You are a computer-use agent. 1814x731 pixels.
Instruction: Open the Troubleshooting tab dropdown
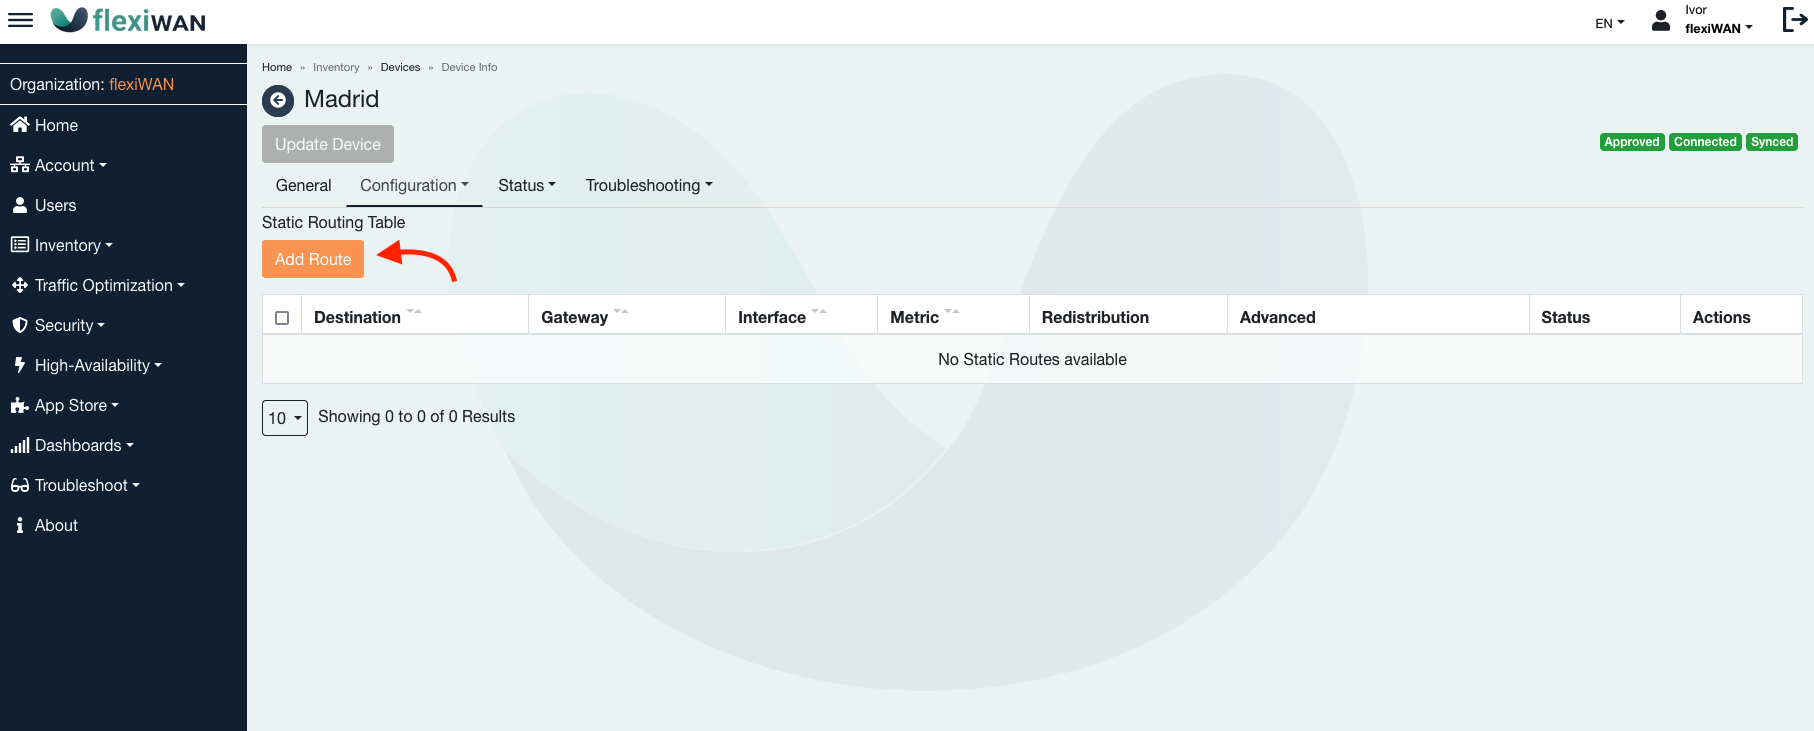[x=649, y=185]
